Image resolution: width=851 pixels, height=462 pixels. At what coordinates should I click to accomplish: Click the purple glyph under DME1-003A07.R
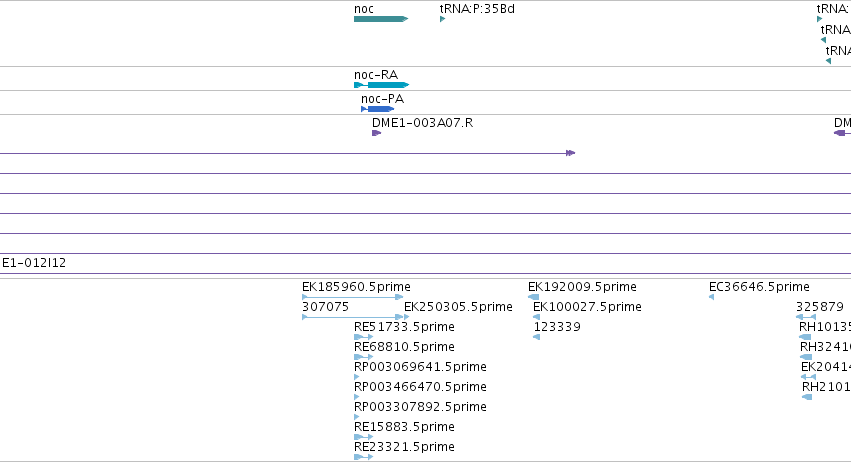[377, 133]
